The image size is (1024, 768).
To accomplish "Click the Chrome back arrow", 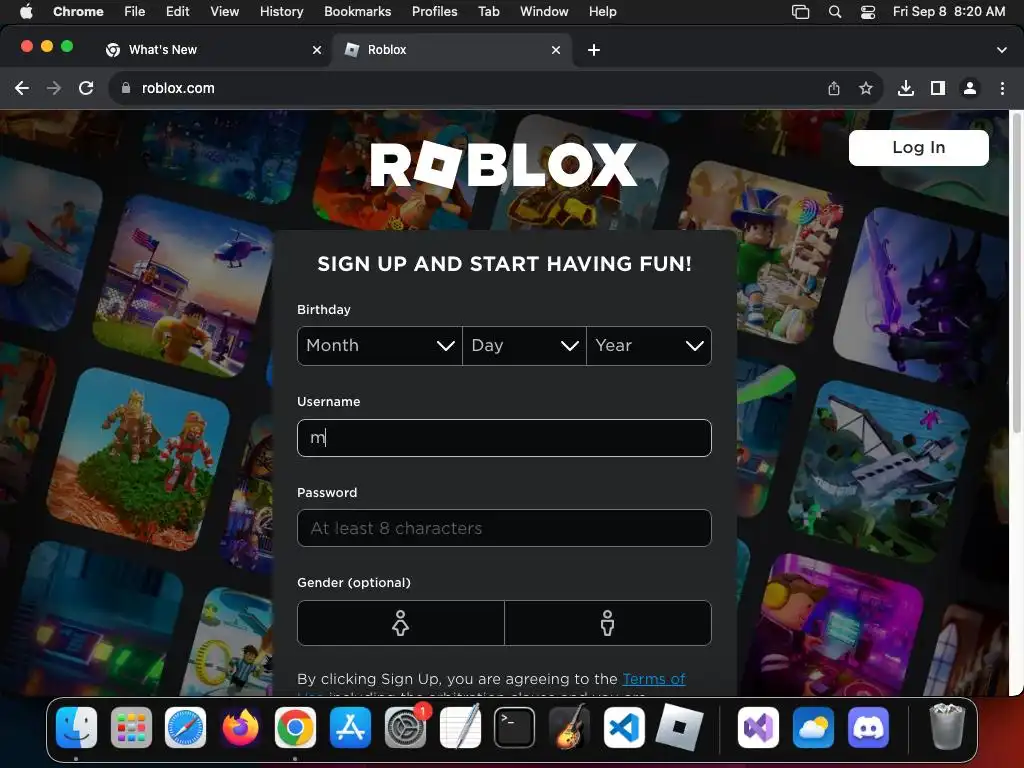I will (22, 88).
